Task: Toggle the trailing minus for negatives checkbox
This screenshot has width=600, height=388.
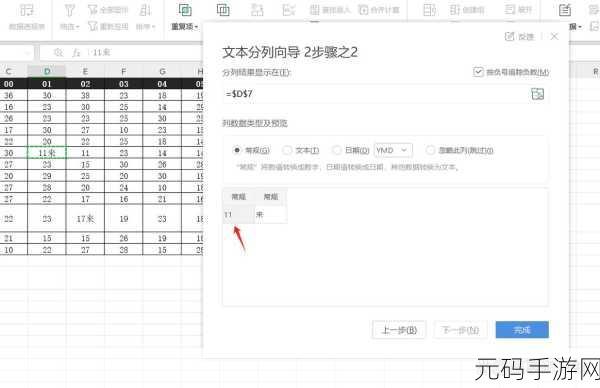Action: (x=478, y=72)
